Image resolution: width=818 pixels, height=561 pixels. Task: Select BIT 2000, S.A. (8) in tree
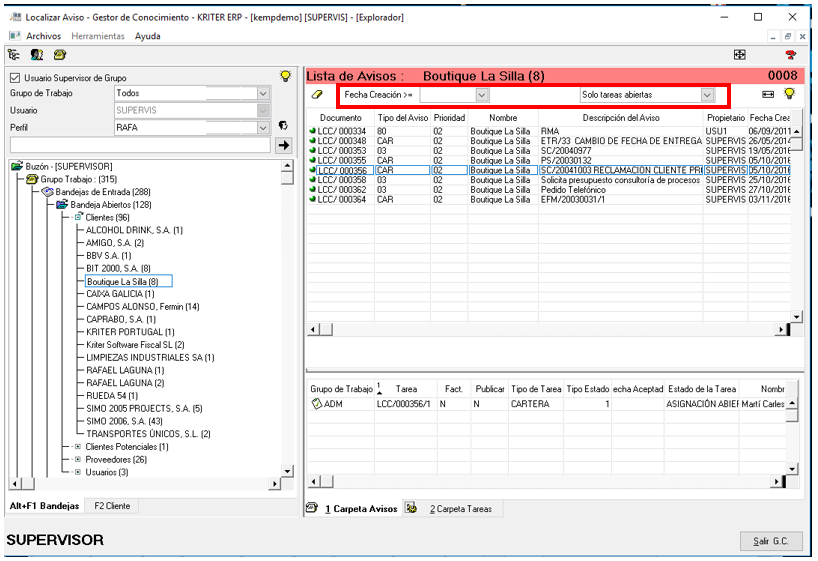(x=118, y=268)
